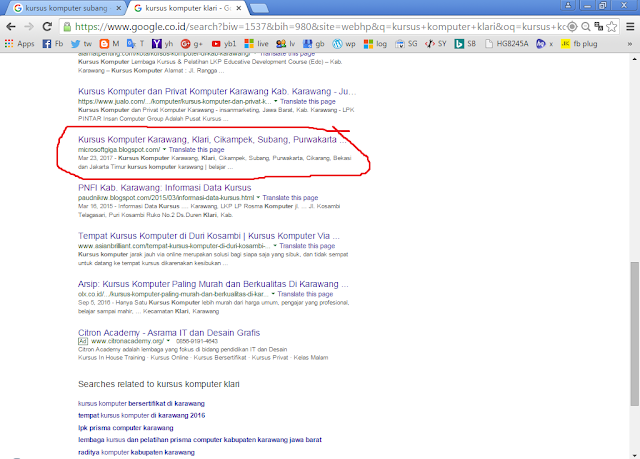640x459 pixels.
Task: Open the Facebook 'Fb' bookmark
Action: 53,44
